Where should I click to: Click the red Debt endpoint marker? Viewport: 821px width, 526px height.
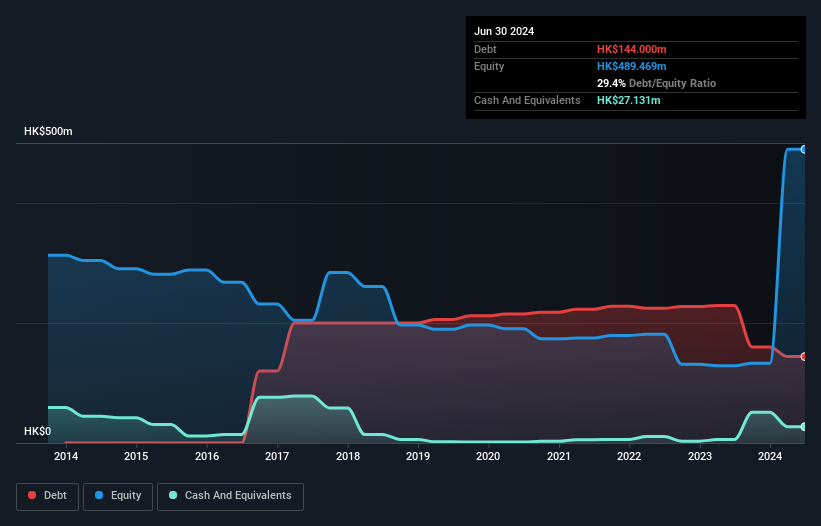[803, 356]
